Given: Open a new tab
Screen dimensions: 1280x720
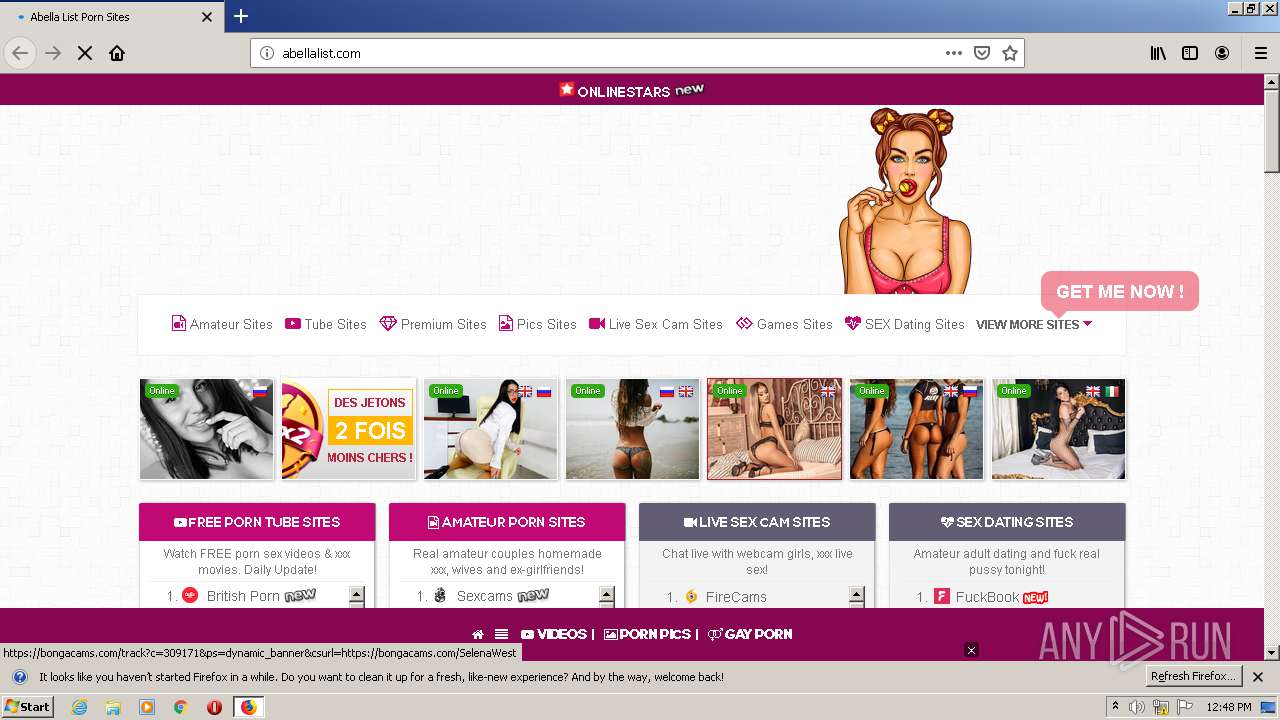Looking at the screenshot, I should pos(241,16).
